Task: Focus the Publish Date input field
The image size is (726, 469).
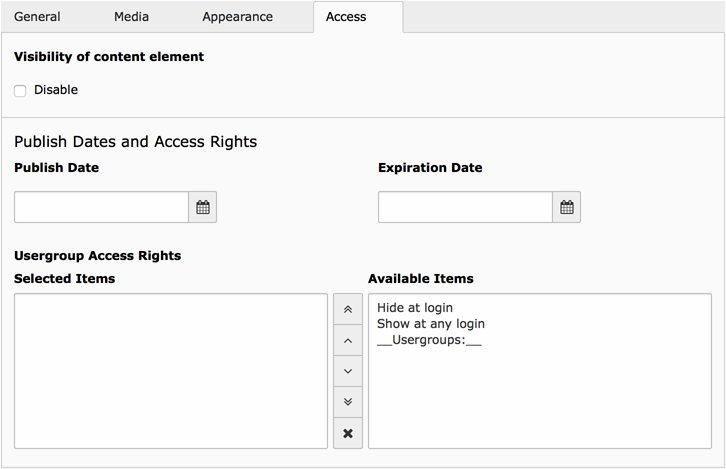Action: pos(101,207)
